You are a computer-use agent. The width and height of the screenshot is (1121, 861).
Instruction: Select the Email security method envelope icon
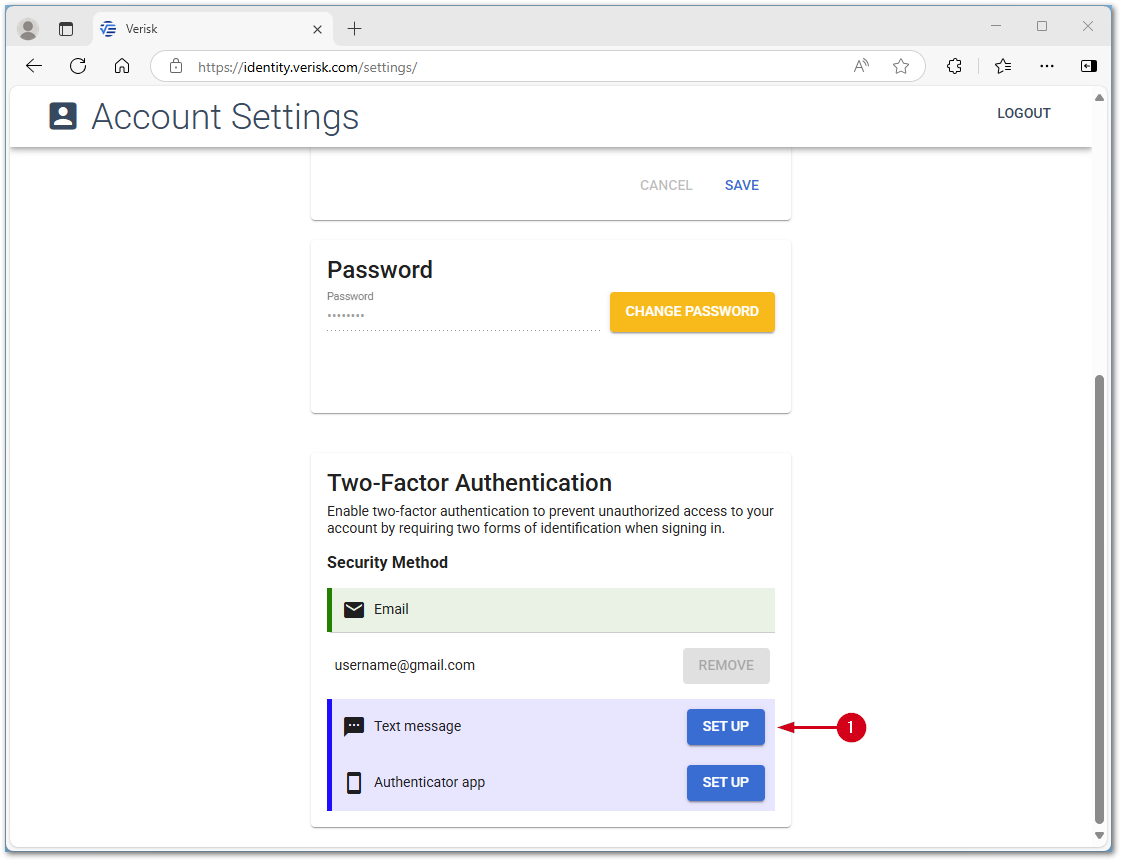click(354, 609)
